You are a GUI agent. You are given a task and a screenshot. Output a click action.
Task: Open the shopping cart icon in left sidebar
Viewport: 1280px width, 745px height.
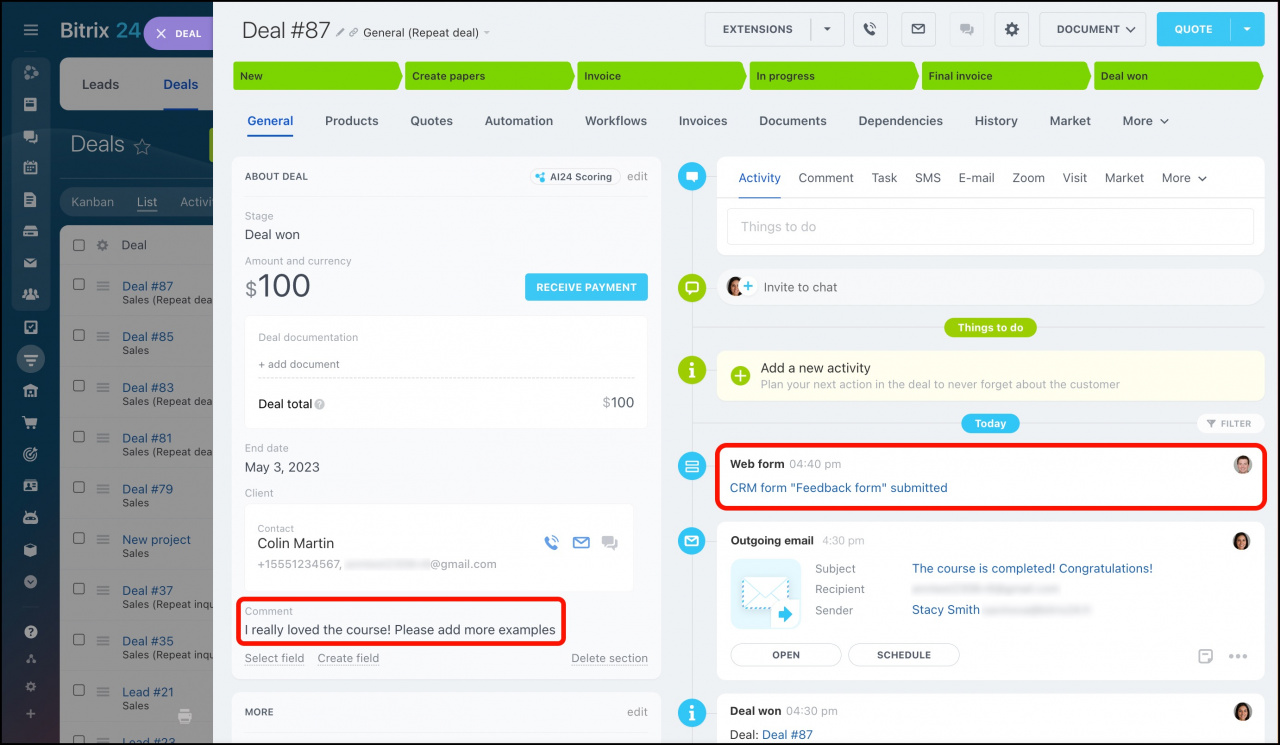tap(31, 422)
